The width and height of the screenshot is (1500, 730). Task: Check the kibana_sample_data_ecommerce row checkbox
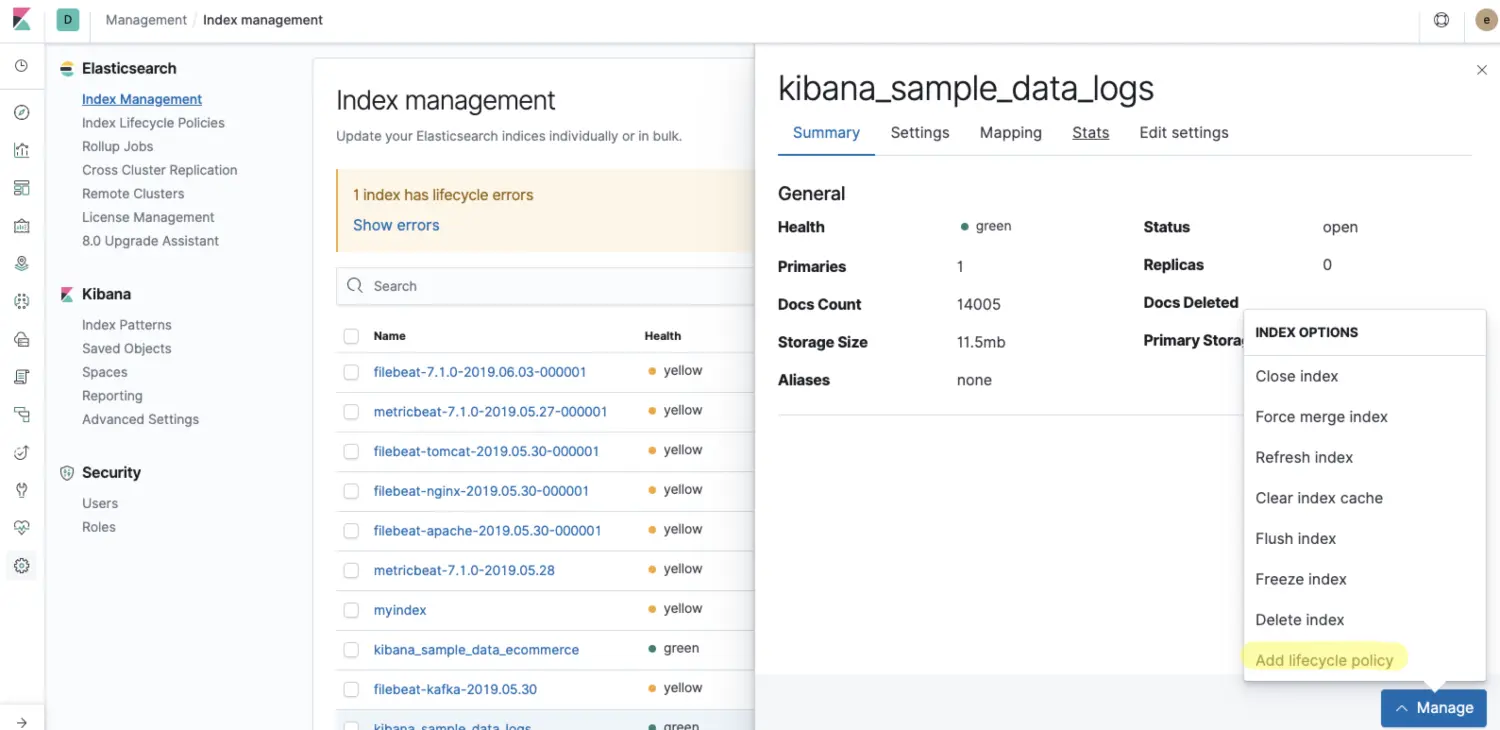coord(351,650)
